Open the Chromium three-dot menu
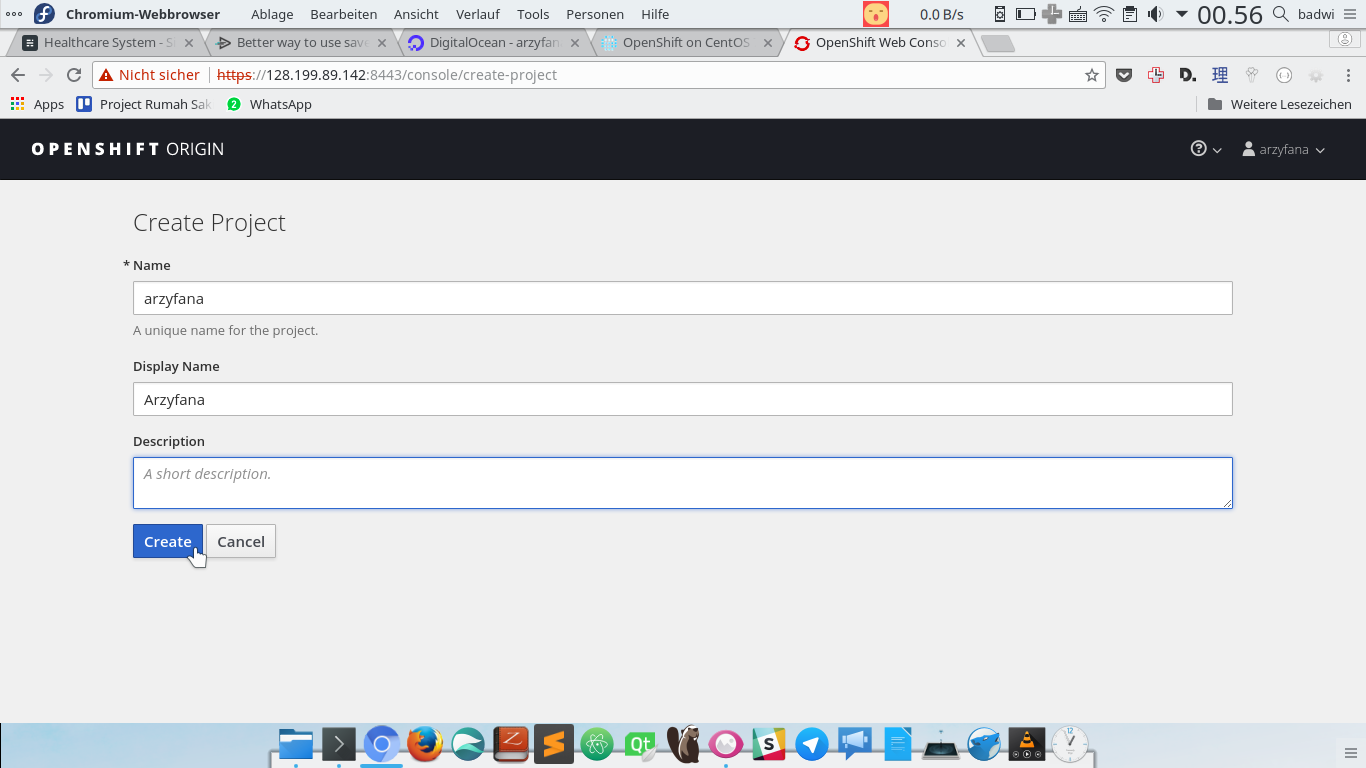The height and width of the screenshot is (768, 1366). tap(1348, 75)
